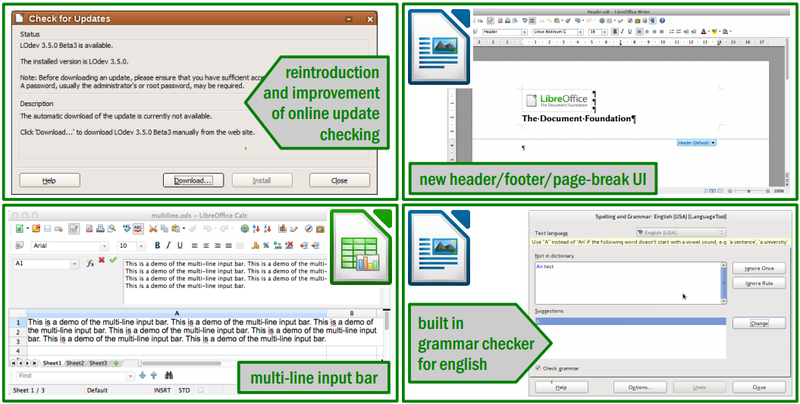This screenshot has height=404, width=800.
Task: Toggle Italic in Writer formatting toolbar
Action: [x=622, y=32]
